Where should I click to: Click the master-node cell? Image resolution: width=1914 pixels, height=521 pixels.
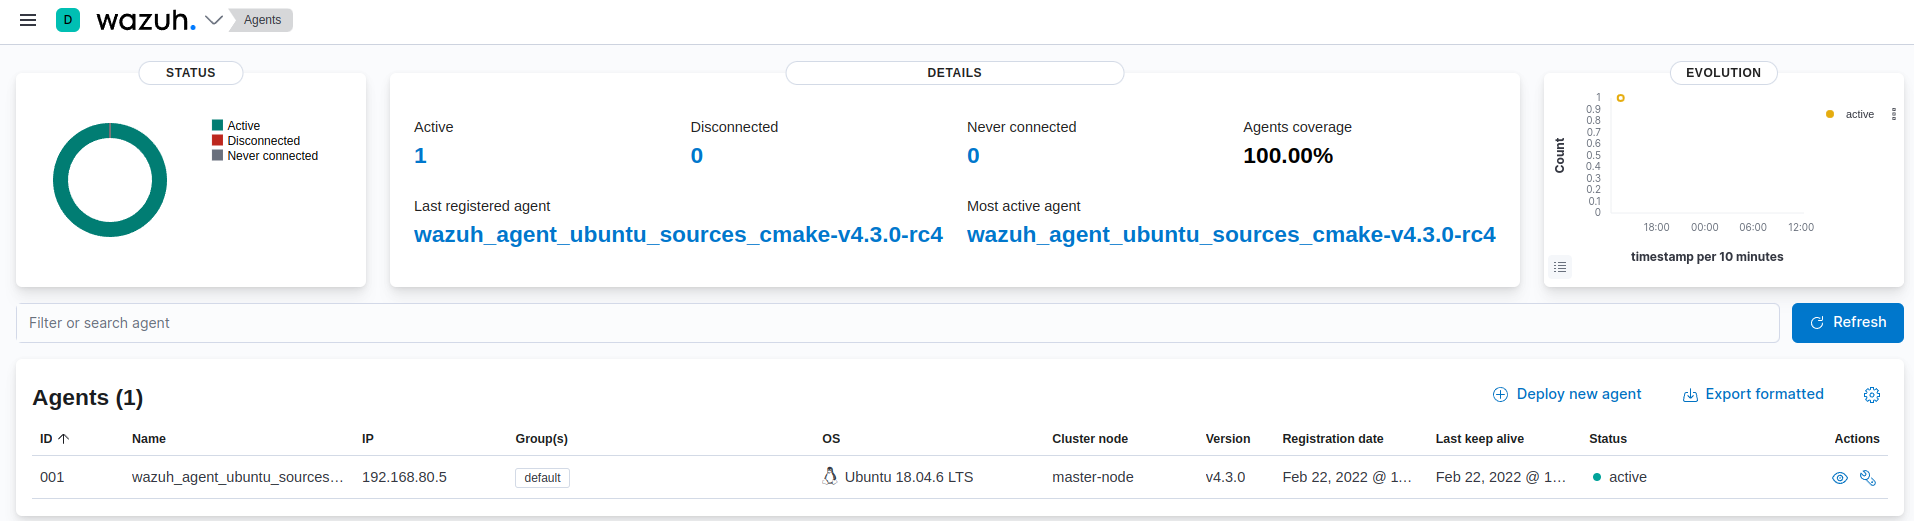click(1093, 477)
